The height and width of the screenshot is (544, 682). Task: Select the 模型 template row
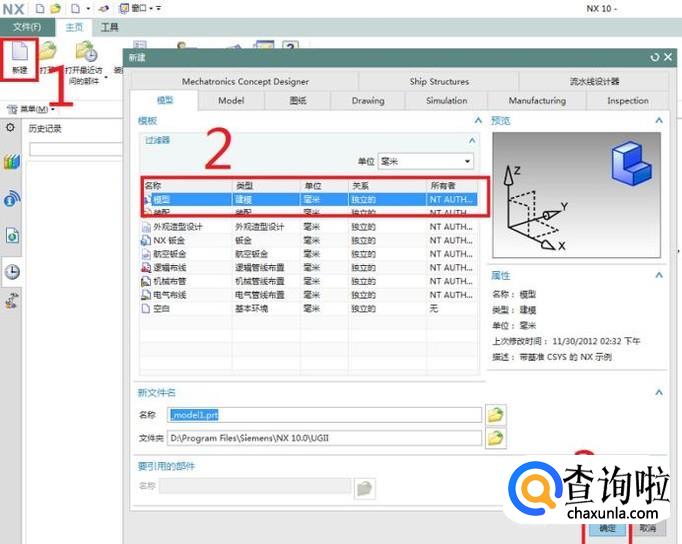[x=310, y=199]
